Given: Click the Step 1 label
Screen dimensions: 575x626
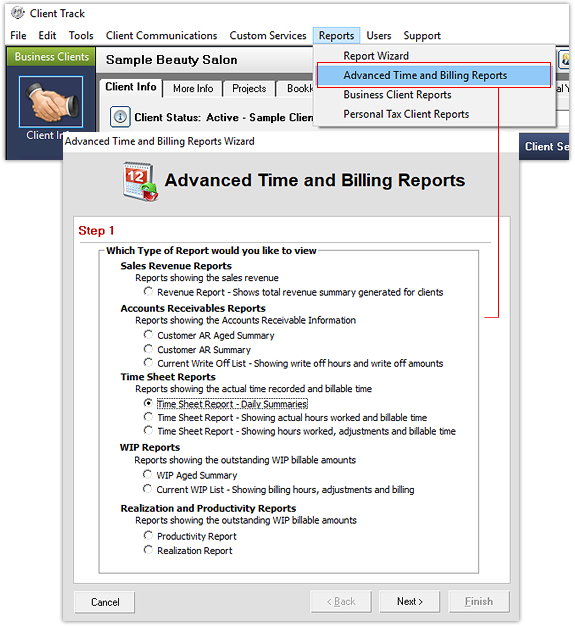Looking at the screenshot, I should 96,230.
